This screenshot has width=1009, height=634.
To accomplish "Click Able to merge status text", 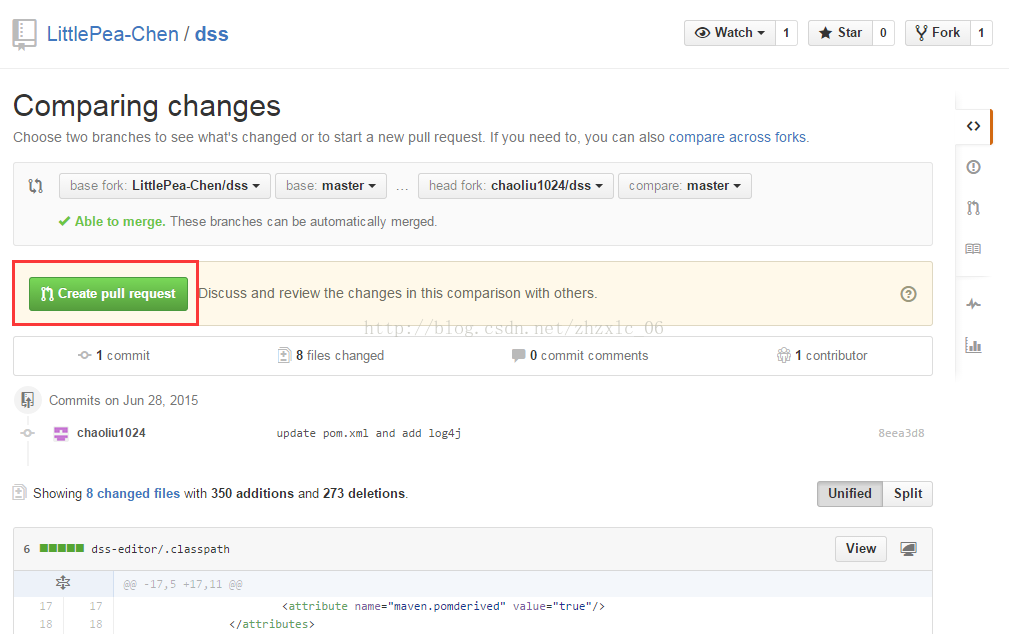I will click(120, 221).
